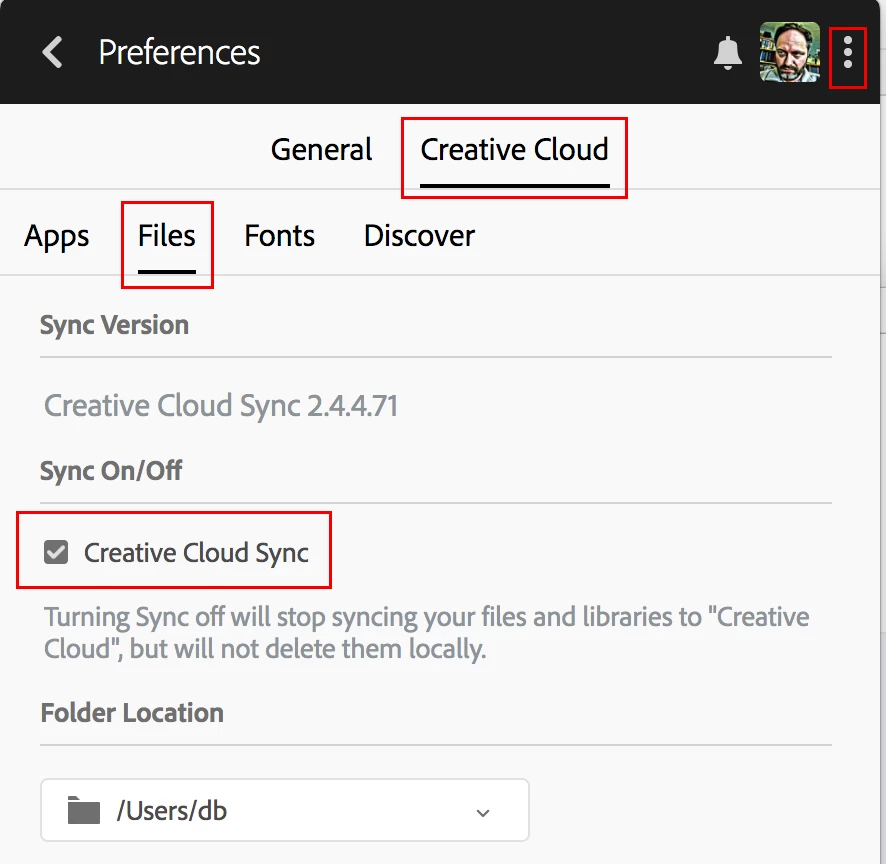Open the Files sub-tab
This screenshot has height=864, width=886.
pyautogui.click(x=167, y=236)
